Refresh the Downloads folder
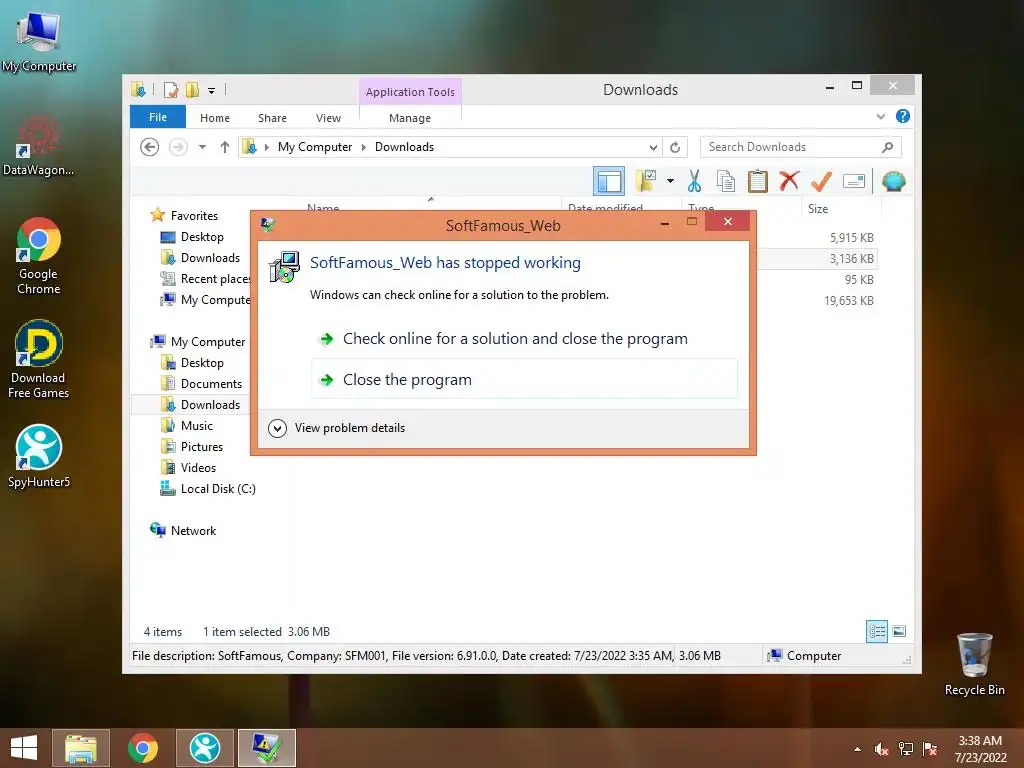The width and height of the screenshot is (1024, 768). [x=675, y=147]
